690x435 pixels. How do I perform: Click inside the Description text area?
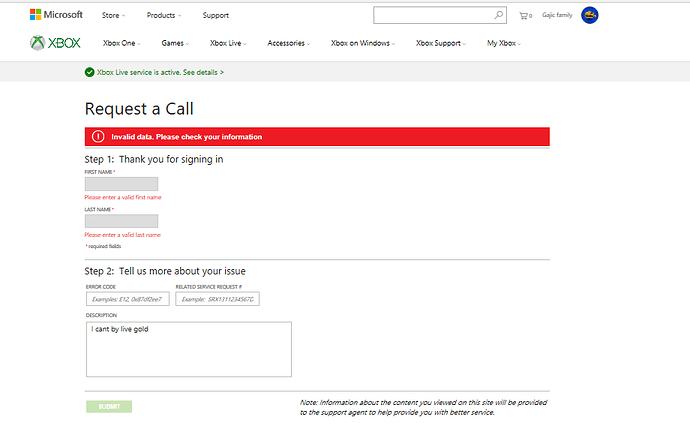(189, 349)
